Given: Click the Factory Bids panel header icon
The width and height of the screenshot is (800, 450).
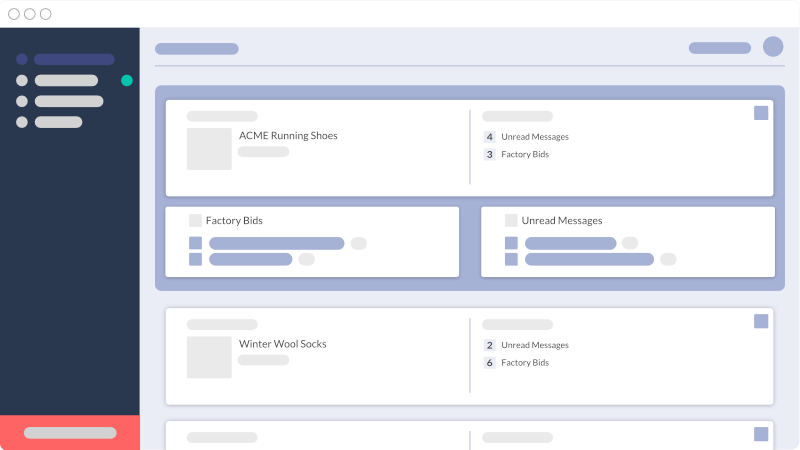Looking at the screenshot, I should click(x=195, y=220).
